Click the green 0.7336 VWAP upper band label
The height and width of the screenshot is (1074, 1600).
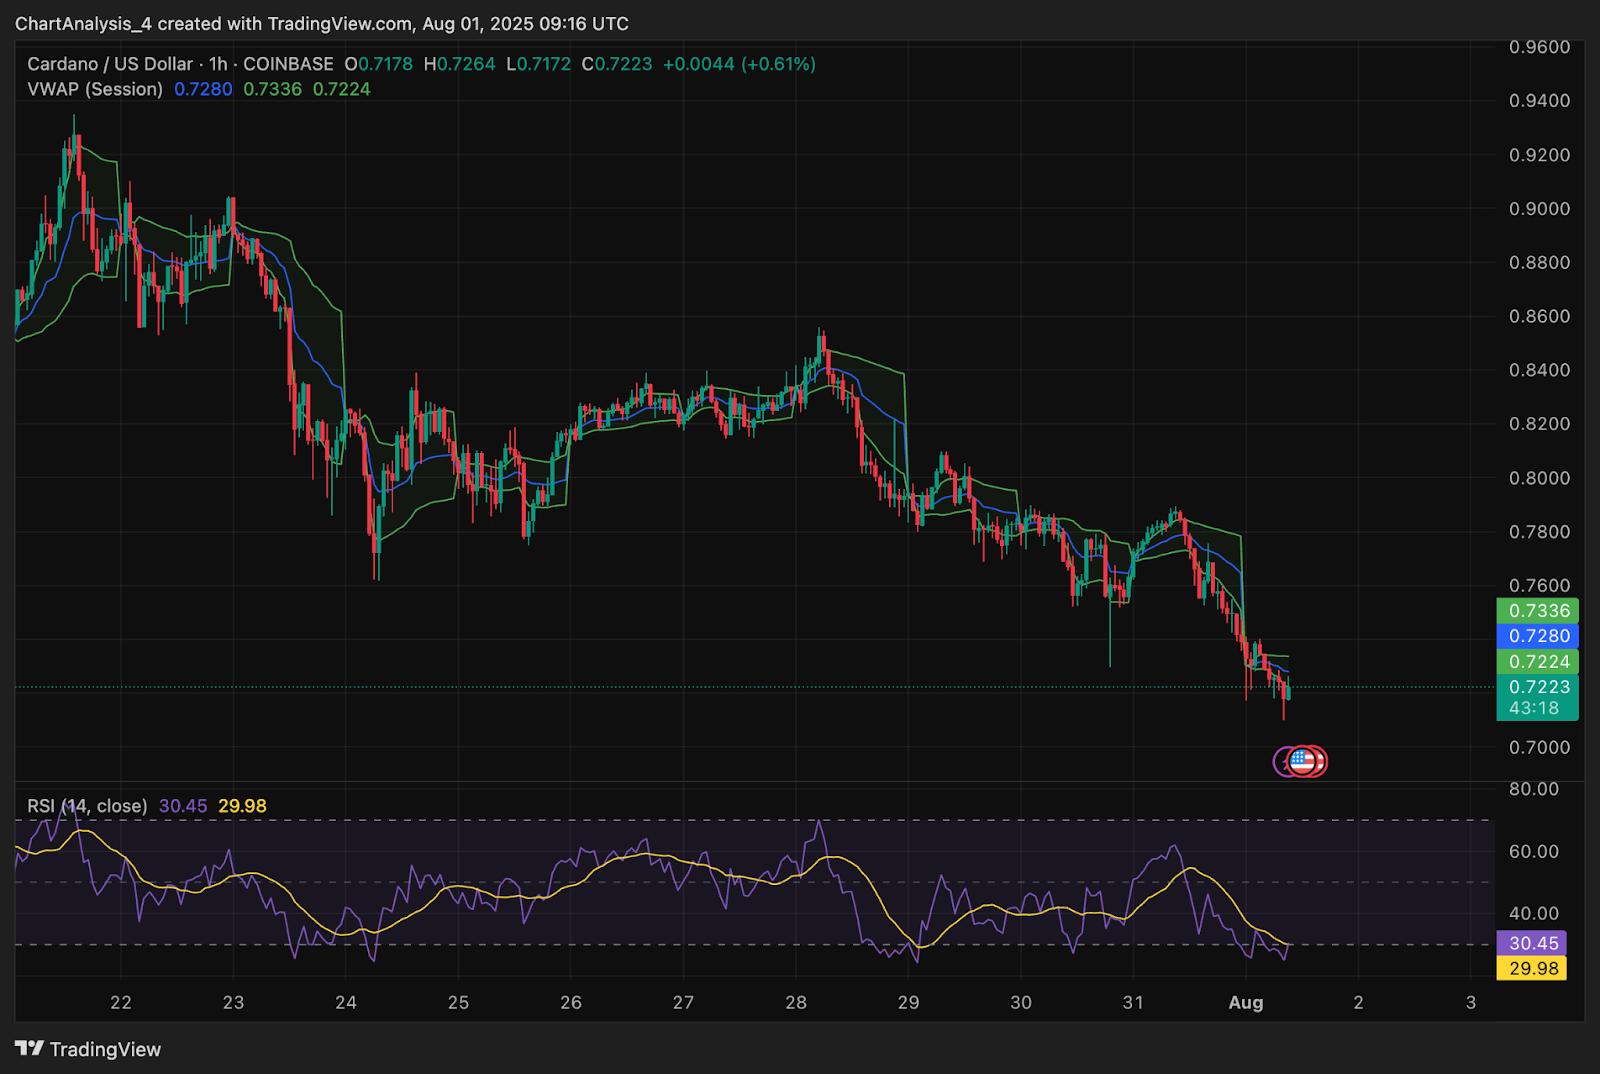1537,611
